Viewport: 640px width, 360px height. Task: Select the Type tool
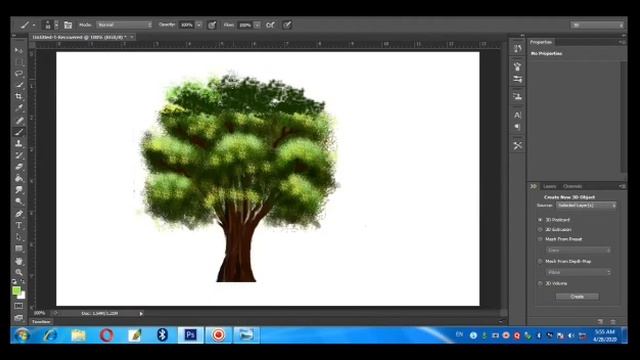(x=19, y=225)
